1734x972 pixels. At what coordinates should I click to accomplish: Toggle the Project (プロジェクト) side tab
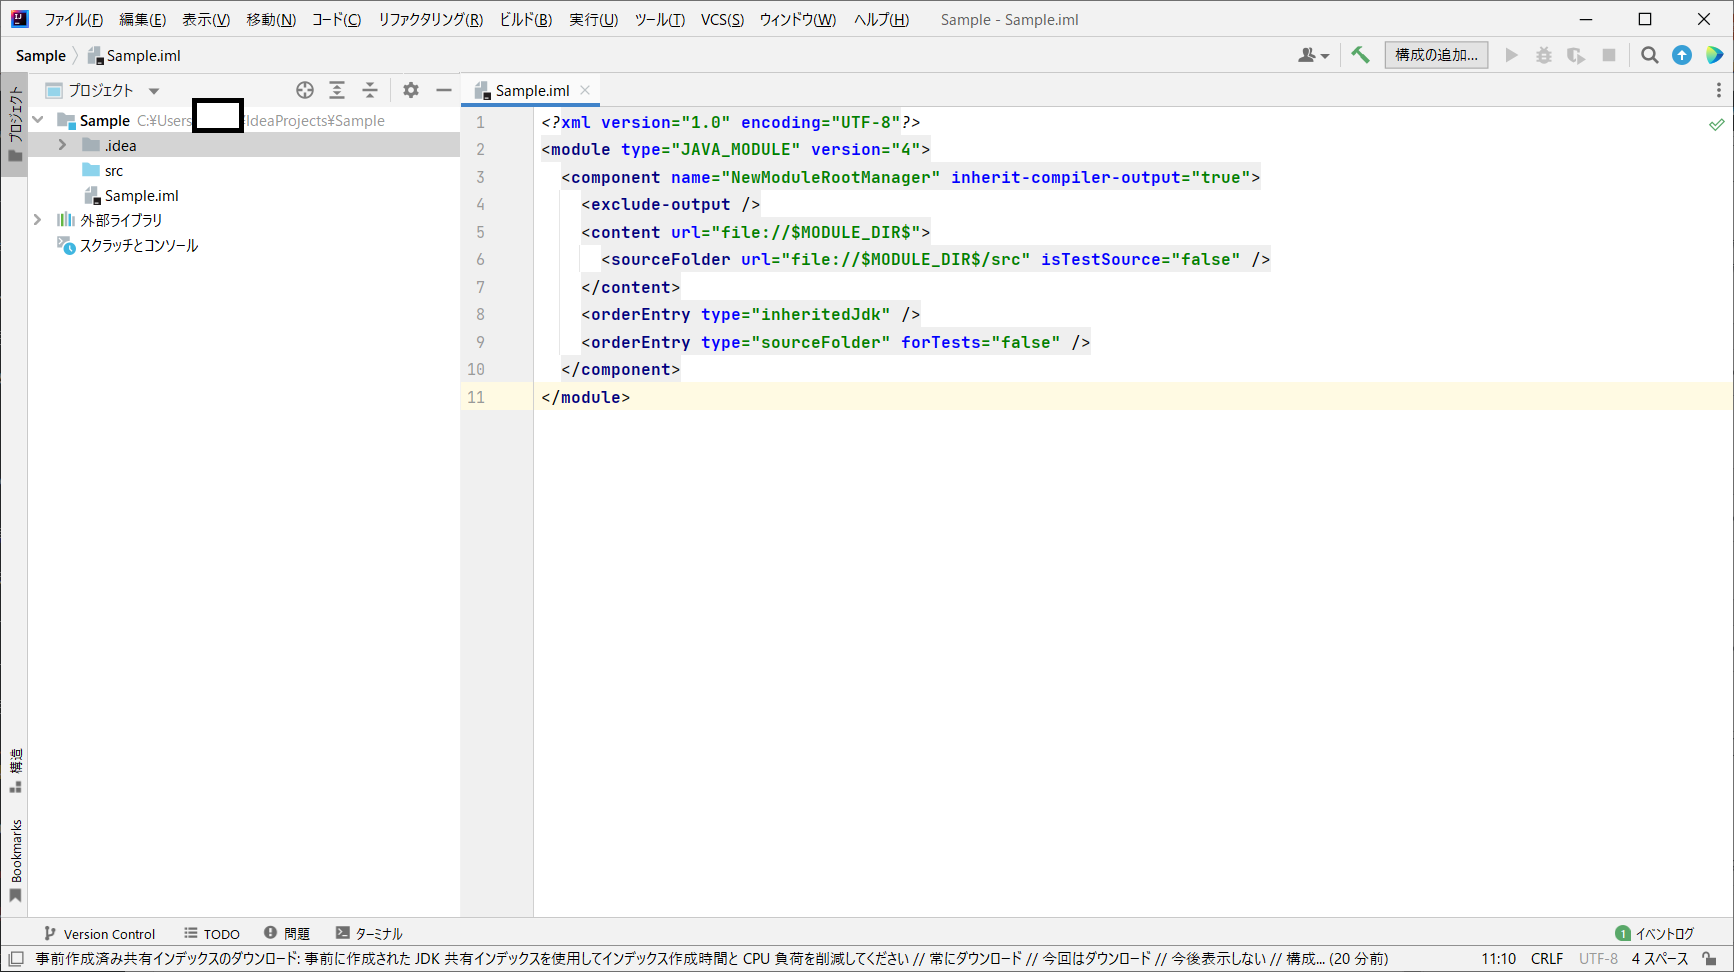(15, 124)
